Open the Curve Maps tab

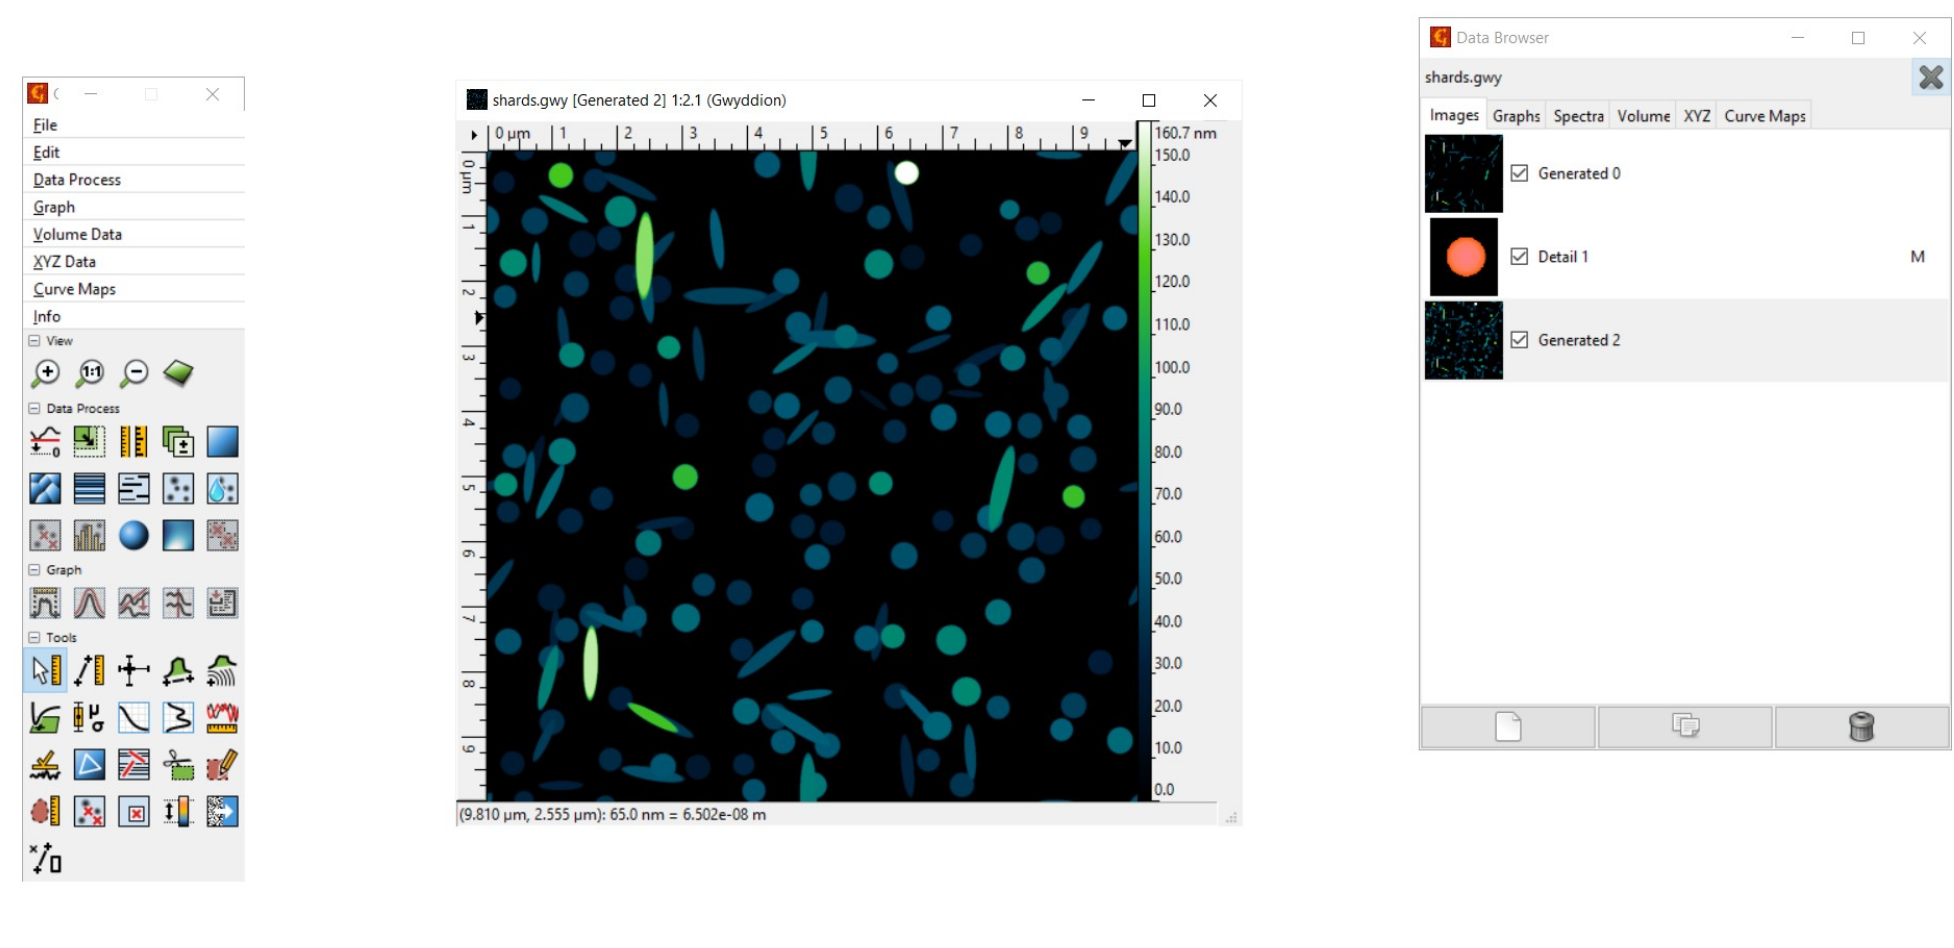coord(1764,116)
